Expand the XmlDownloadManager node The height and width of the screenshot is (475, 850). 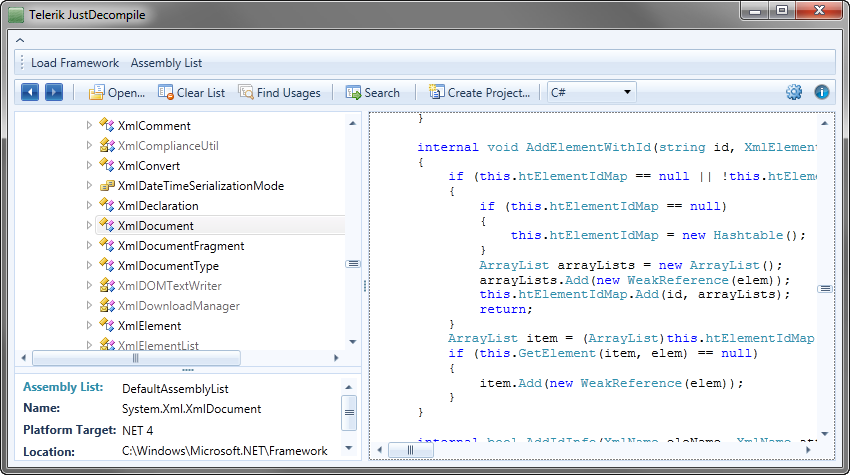click(89, 306)
